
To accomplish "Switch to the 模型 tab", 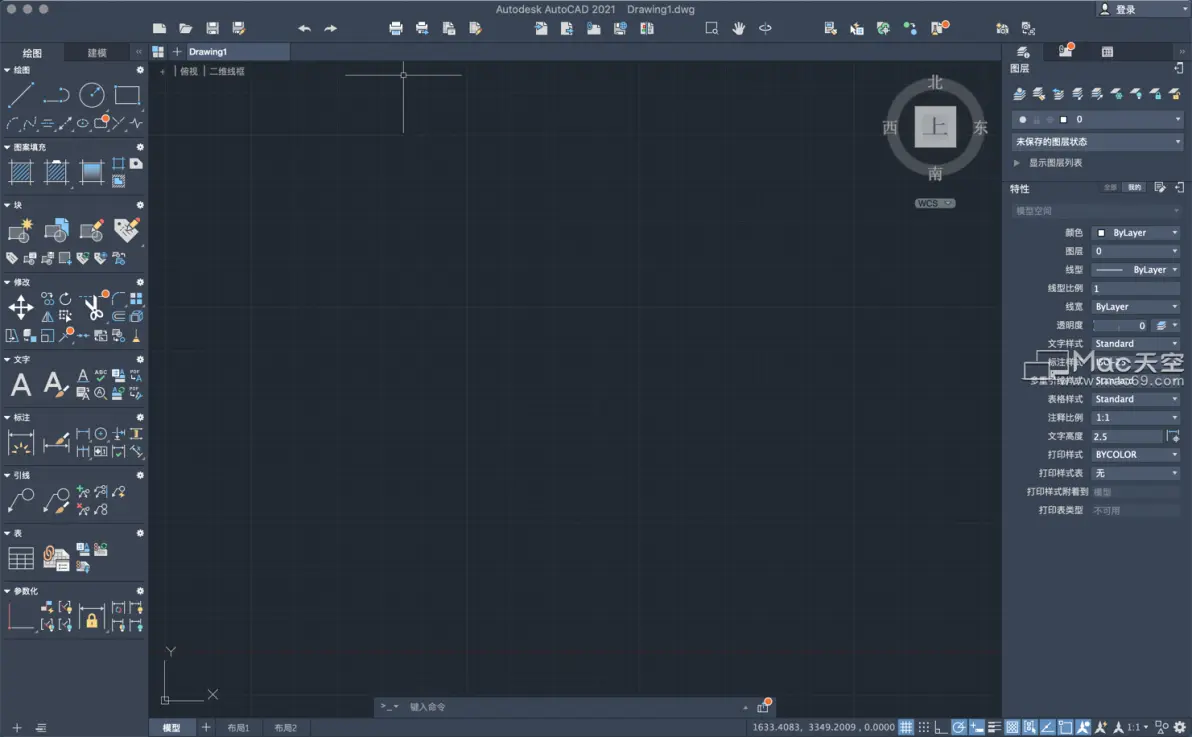I will pos(172,728).
